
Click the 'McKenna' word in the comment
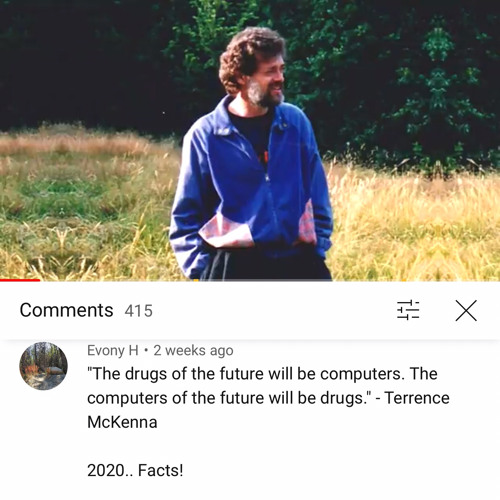coord(122,422)
